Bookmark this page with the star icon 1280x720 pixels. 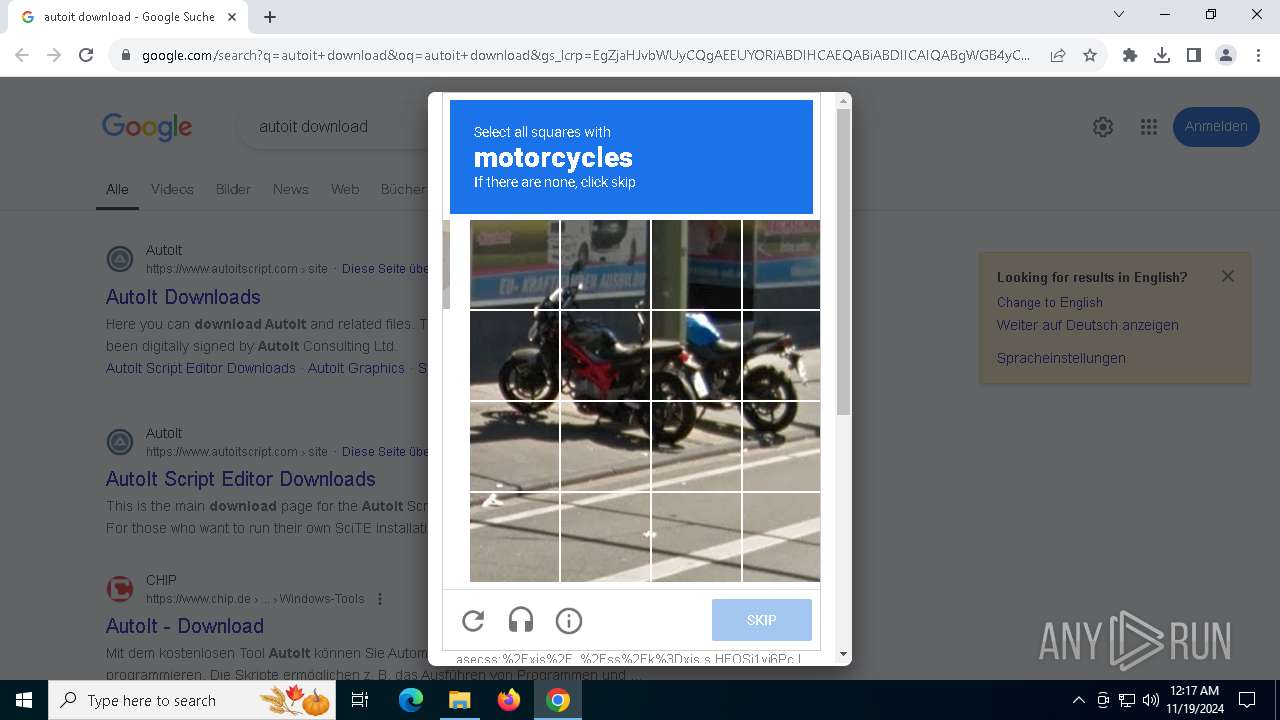(x=1090, y=55)
